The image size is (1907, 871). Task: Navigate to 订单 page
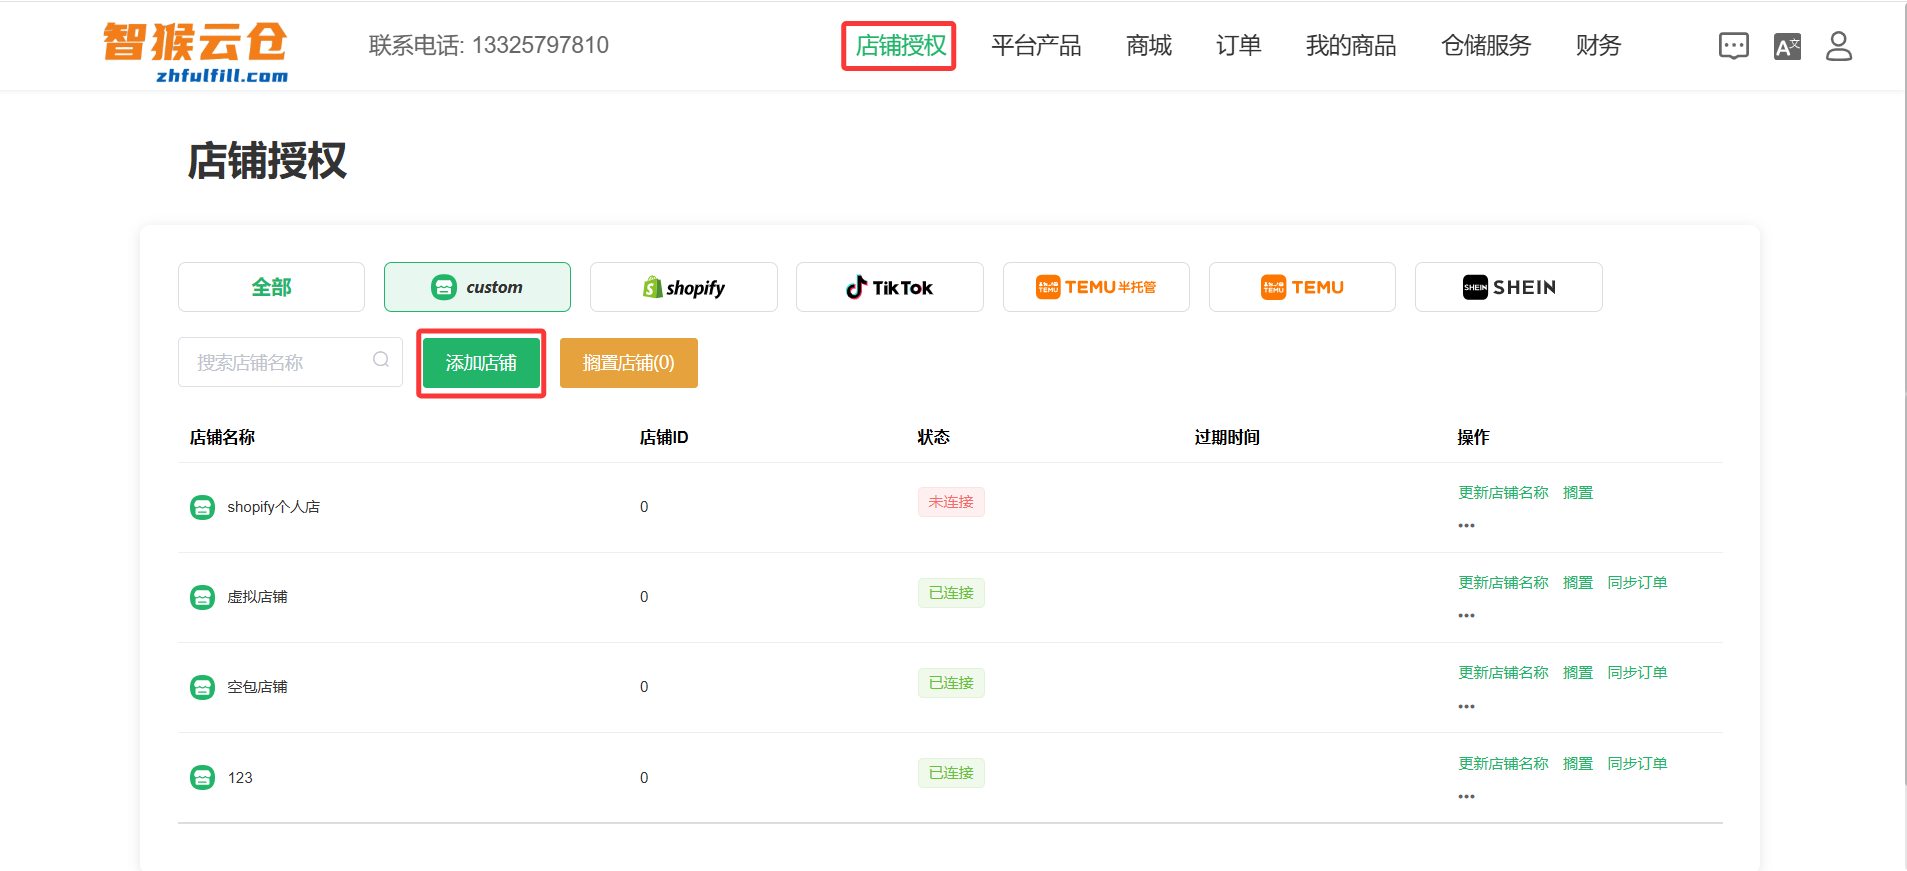[x=1239, y=46]
